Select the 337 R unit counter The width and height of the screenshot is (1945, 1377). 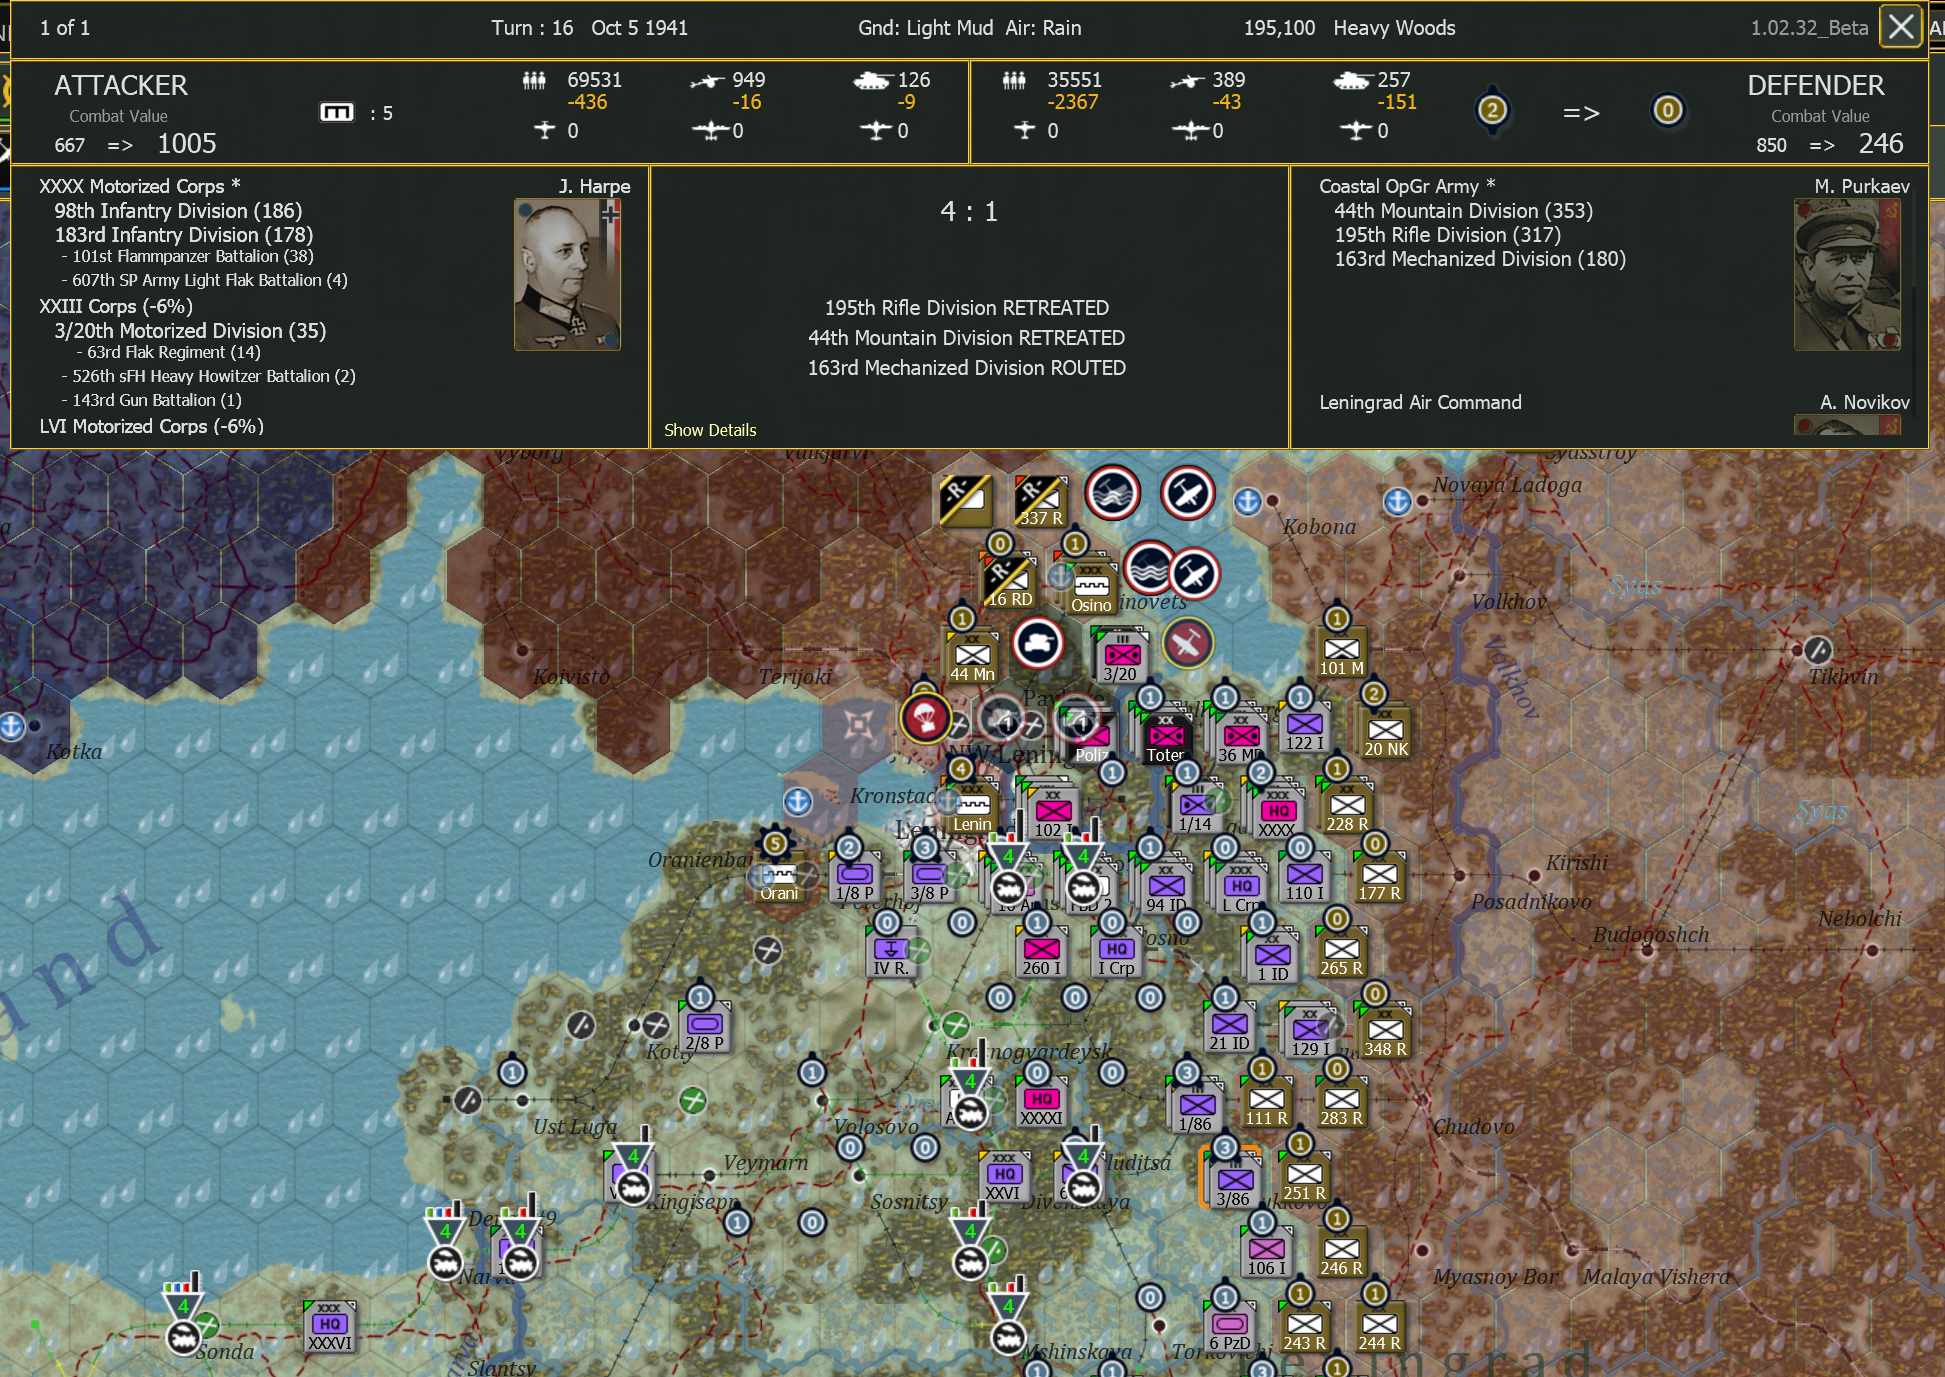click(1040, 502)
